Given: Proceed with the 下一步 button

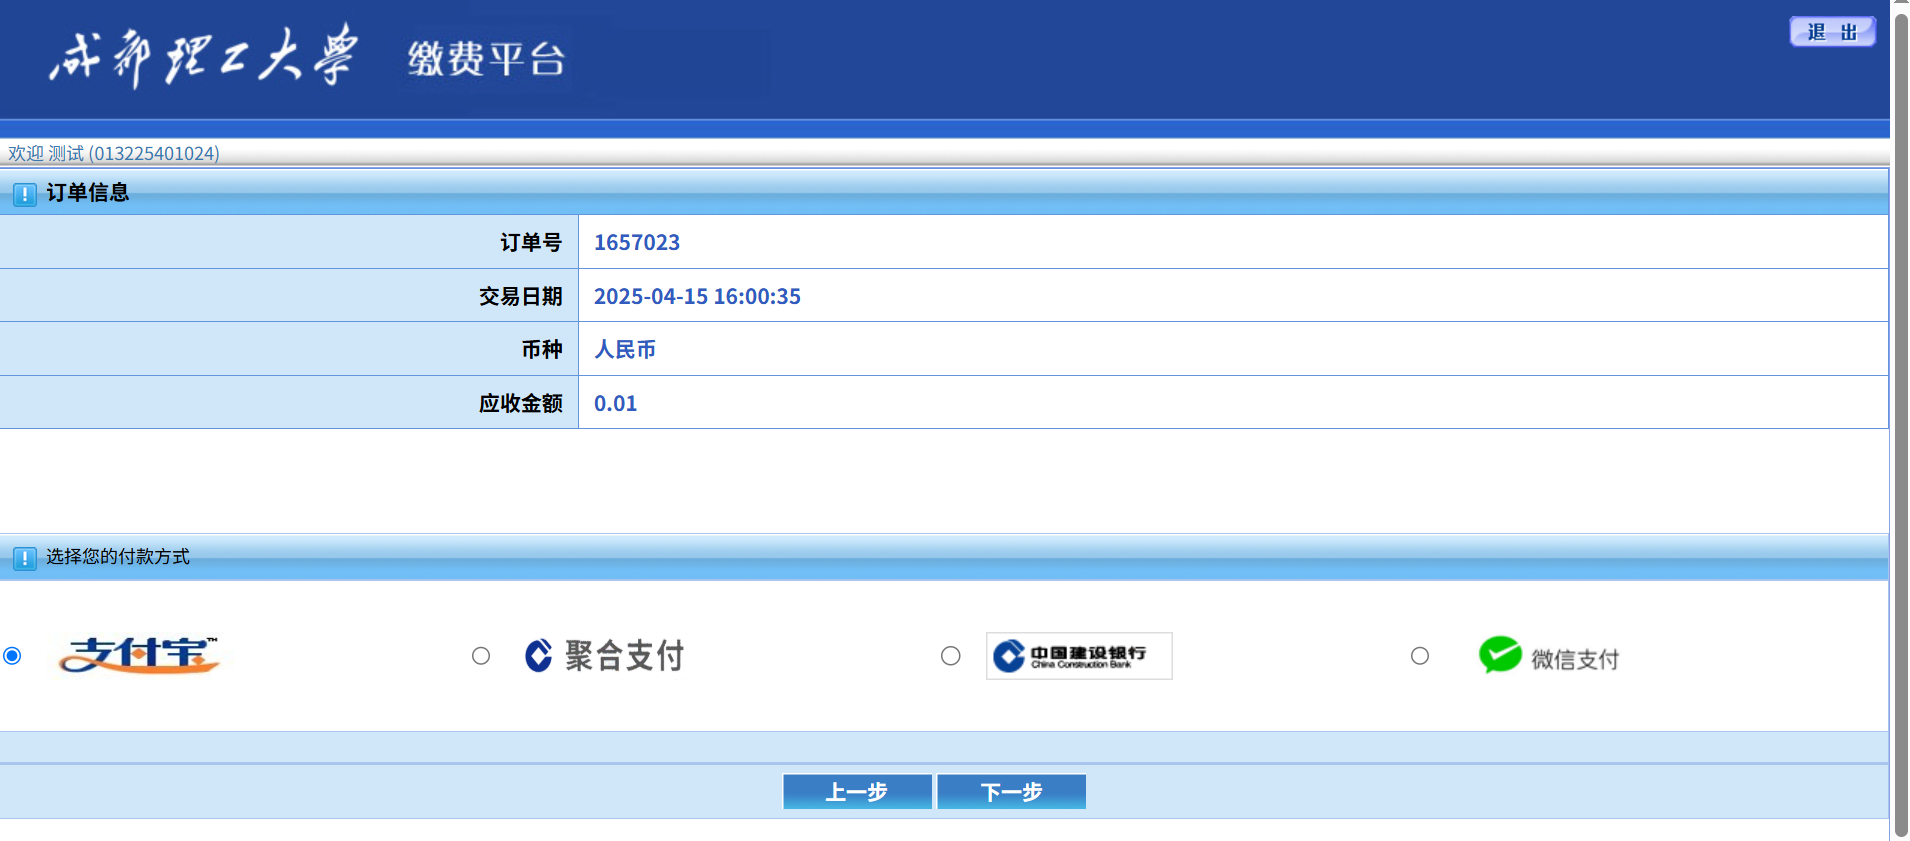Looking at the screenshot, I should point(1011,792).
